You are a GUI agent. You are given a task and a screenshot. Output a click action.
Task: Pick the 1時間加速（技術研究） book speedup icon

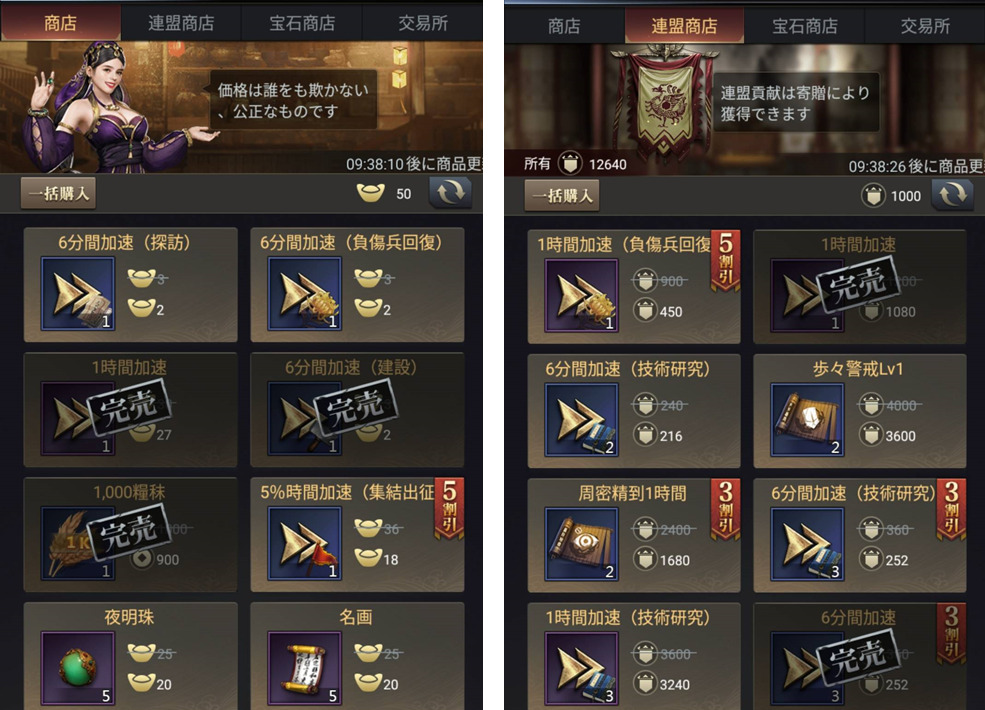pos(582,669)
